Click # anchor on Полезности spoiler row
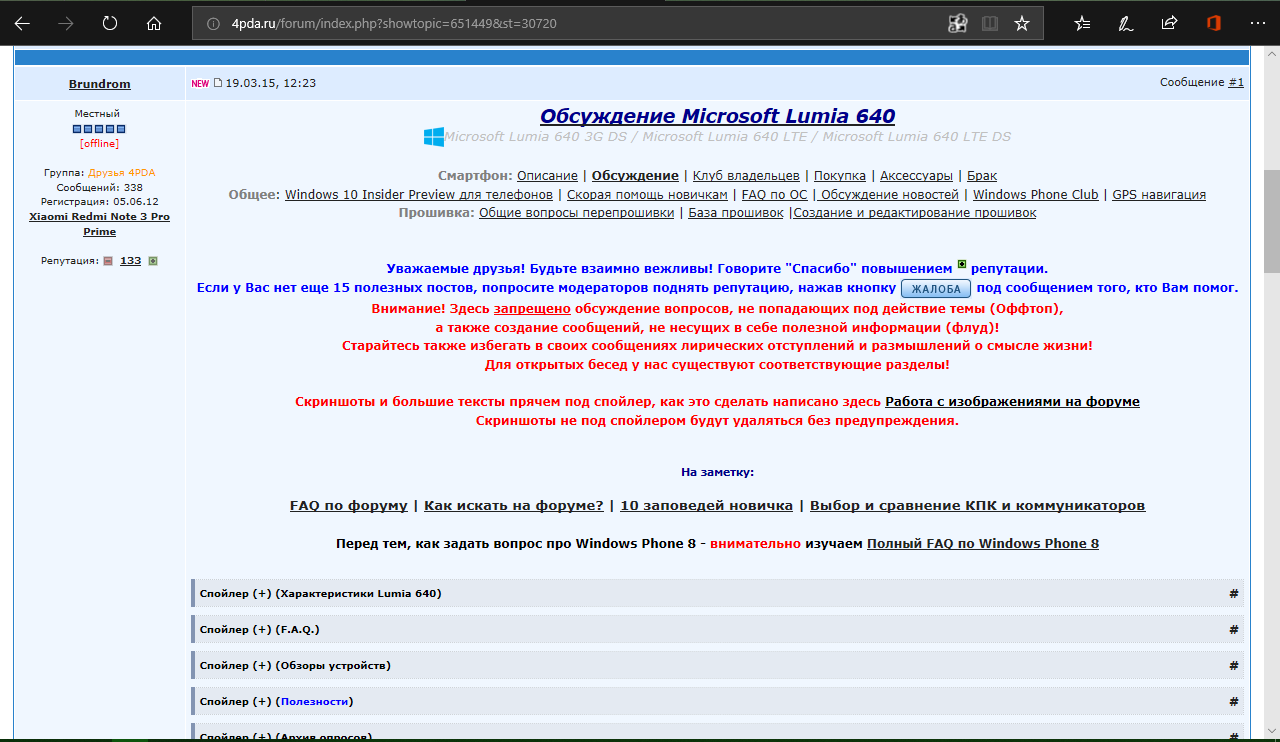The height and width of the screenshot is (742, 1280). (x=1234, y=701)
